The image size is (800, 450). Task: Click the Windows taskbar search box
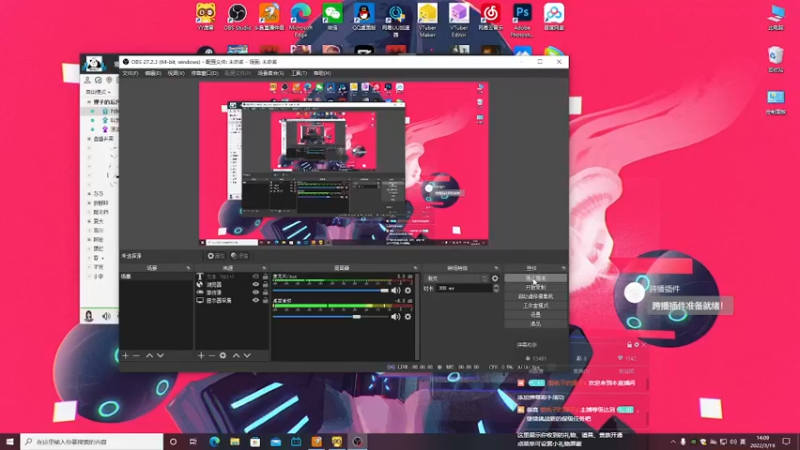point(92,442)
